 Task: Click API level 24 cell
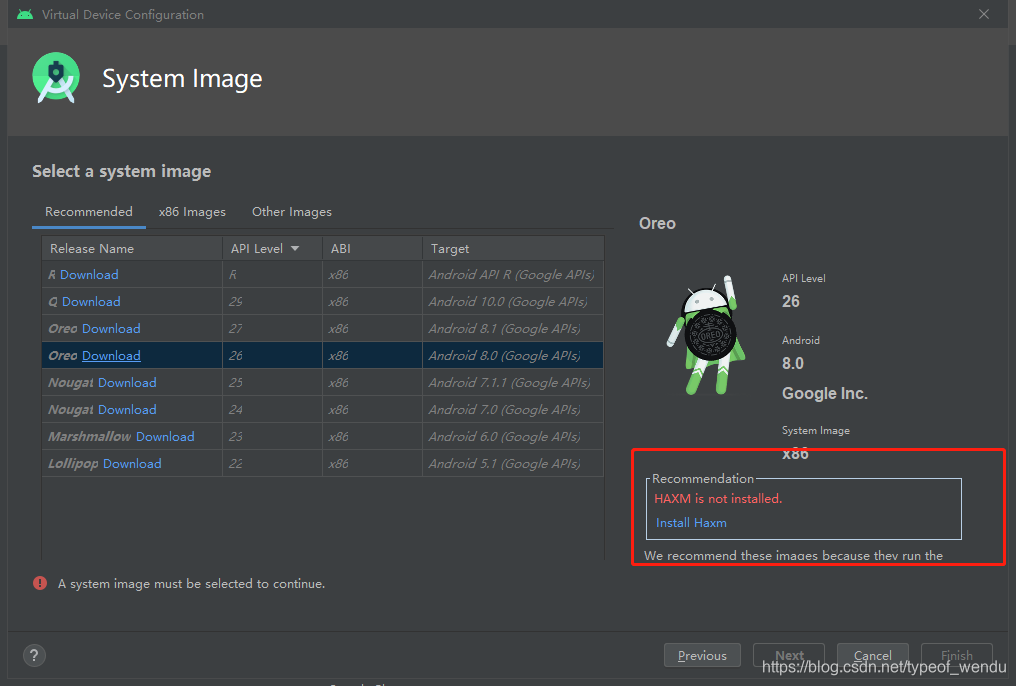273,410
